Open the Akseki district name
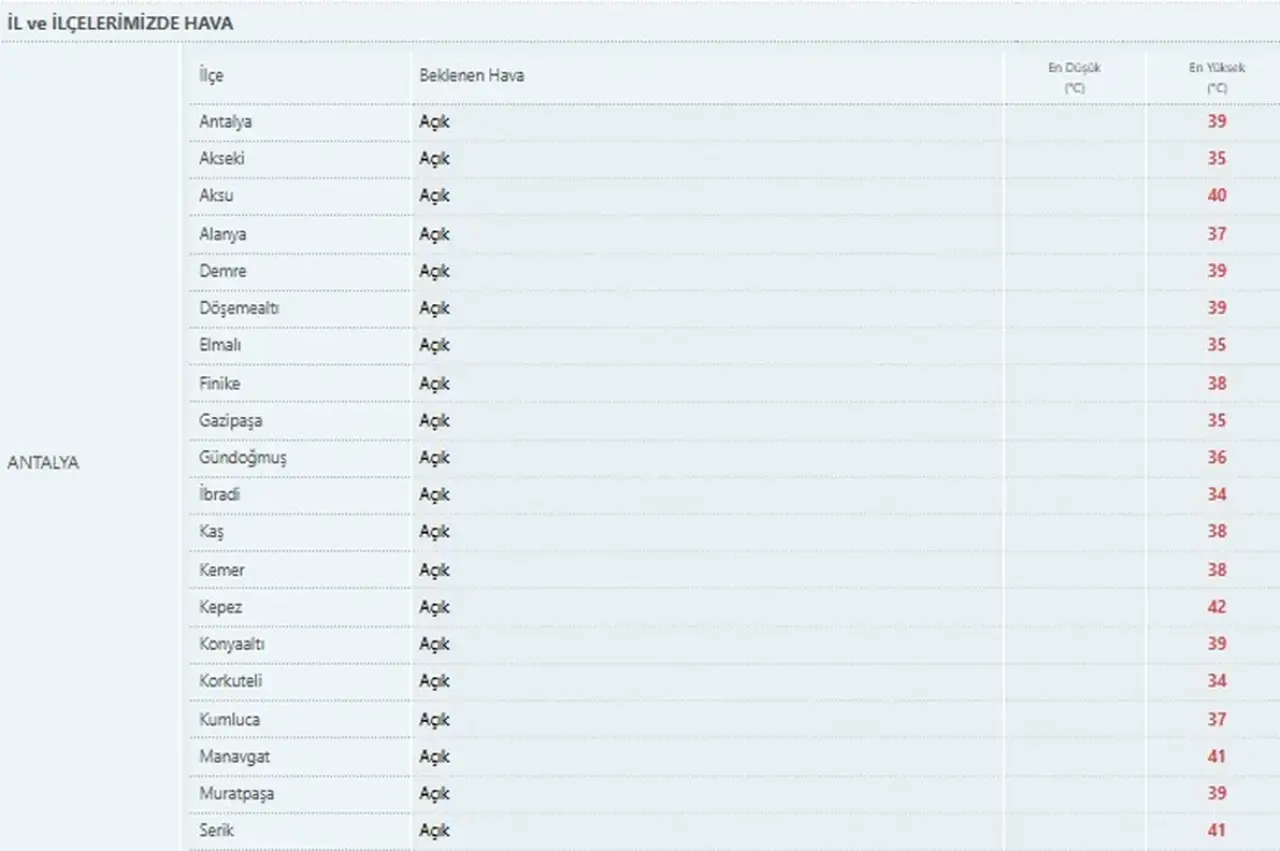1280x851 pixels. coord(222,159)
